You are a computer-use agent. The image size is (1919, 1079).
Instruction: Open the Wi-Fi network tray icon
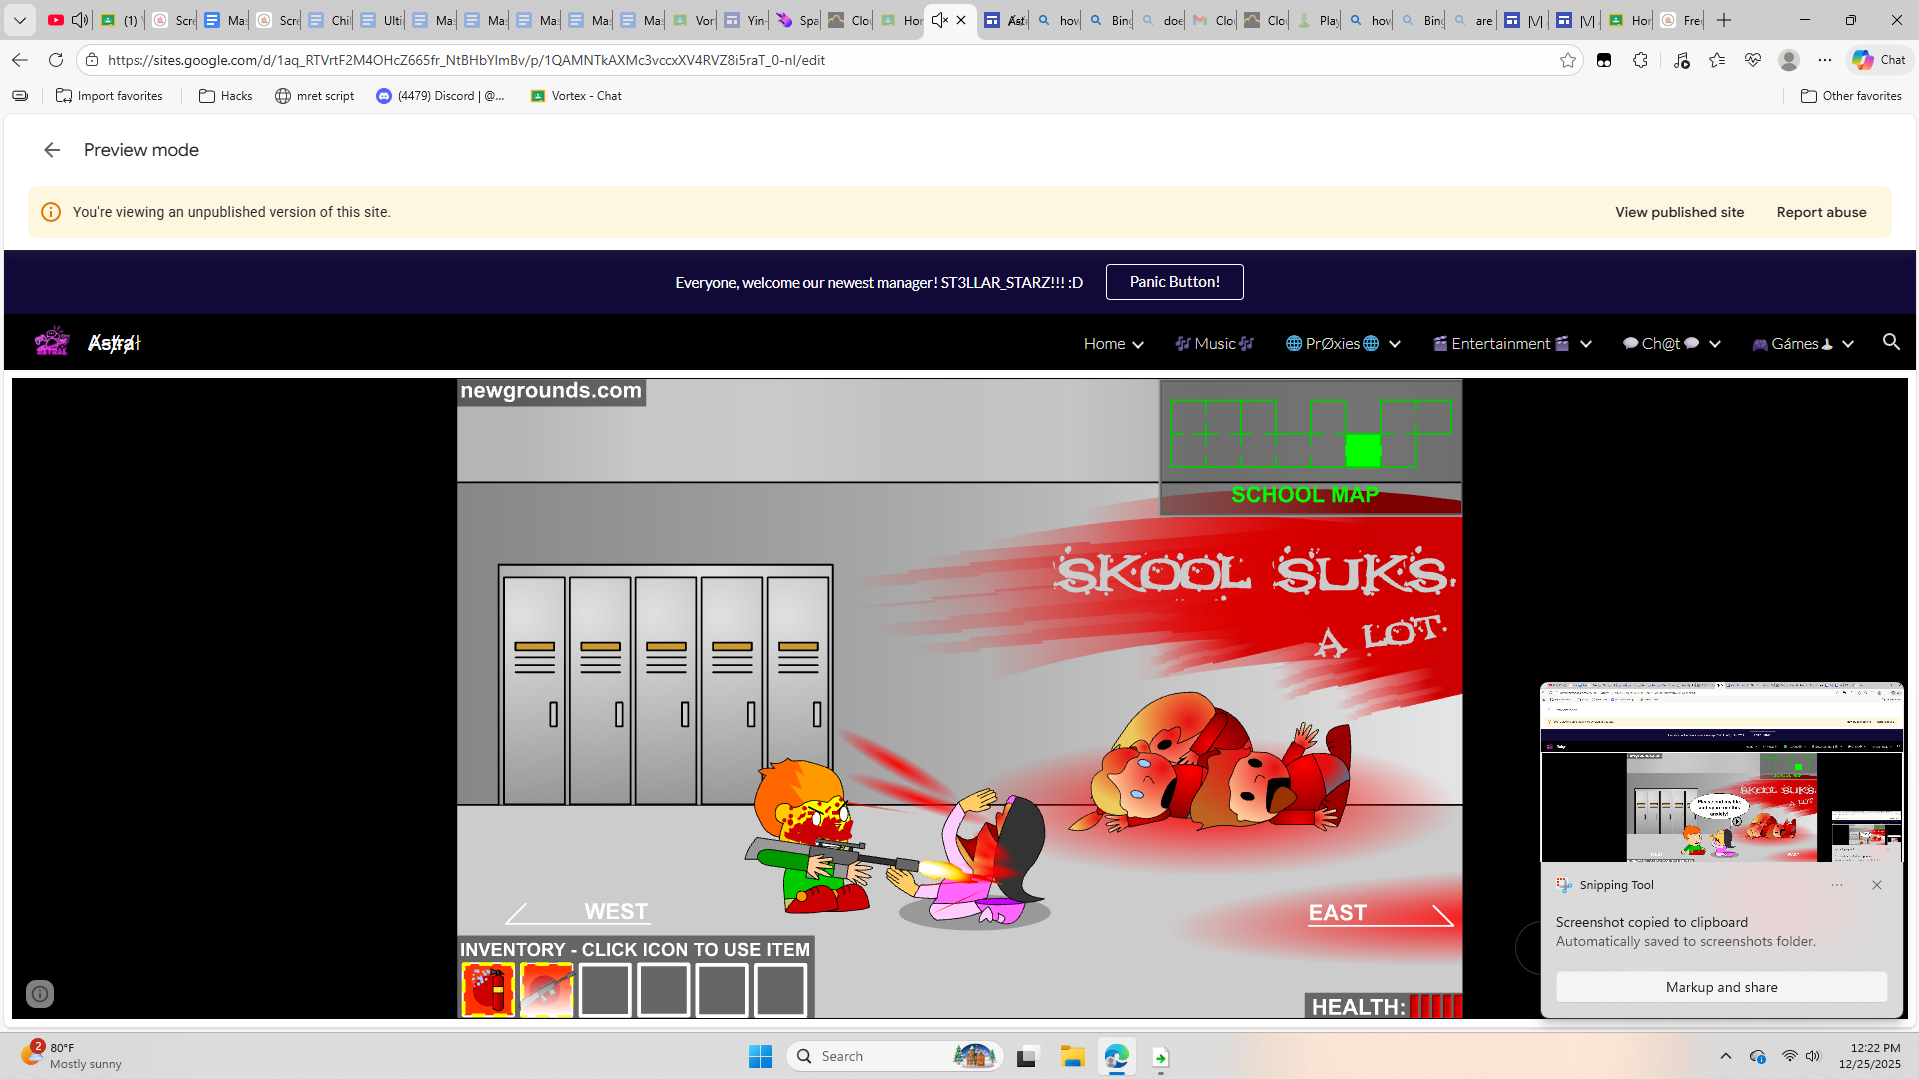tap(1790, 1056)
